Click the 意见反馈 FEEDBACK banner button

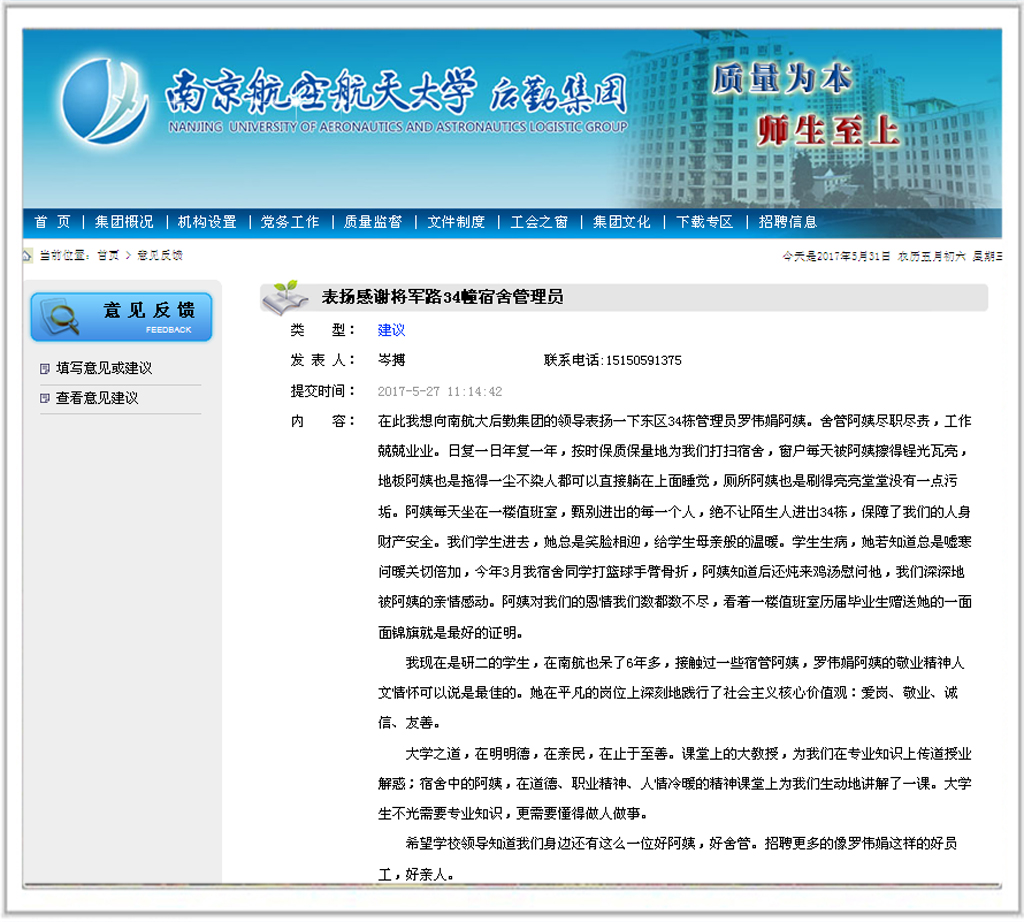121,317
